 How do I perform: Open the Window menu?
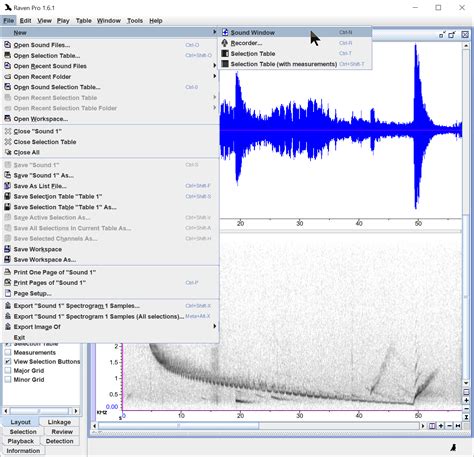pyautogui.click(x=109, y=21)
